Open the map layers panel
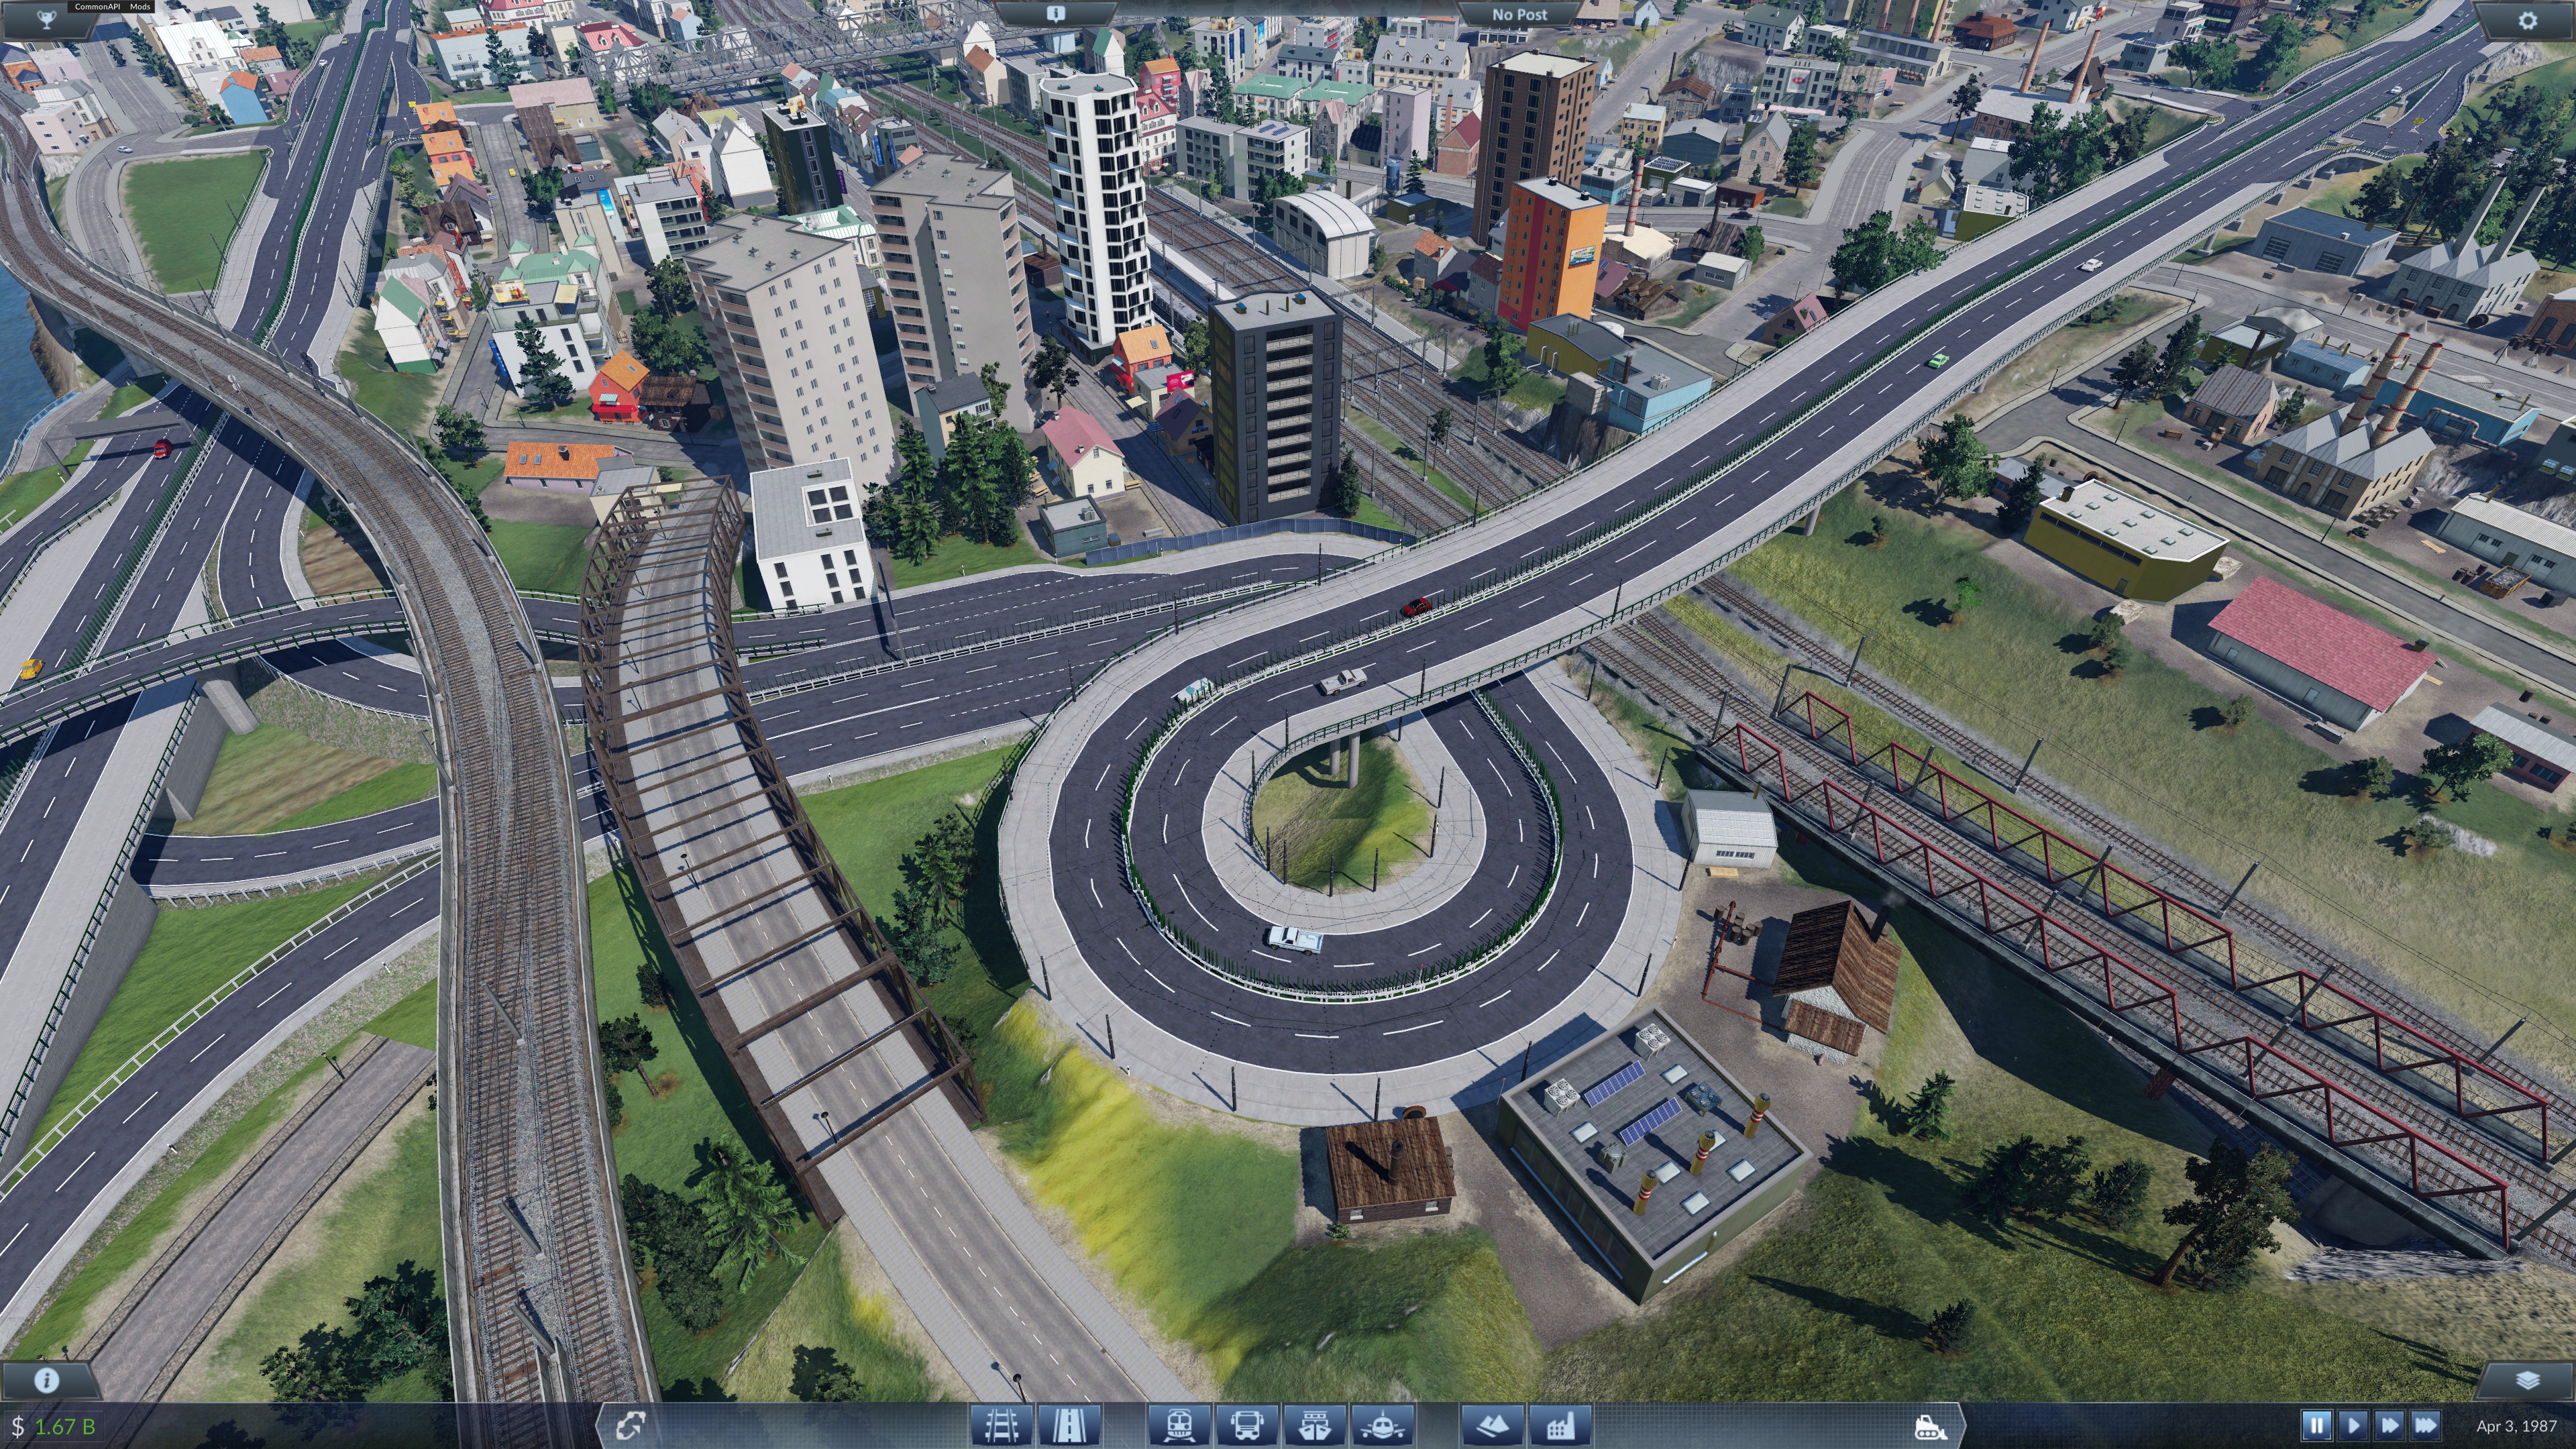 pos(2527,1380)
